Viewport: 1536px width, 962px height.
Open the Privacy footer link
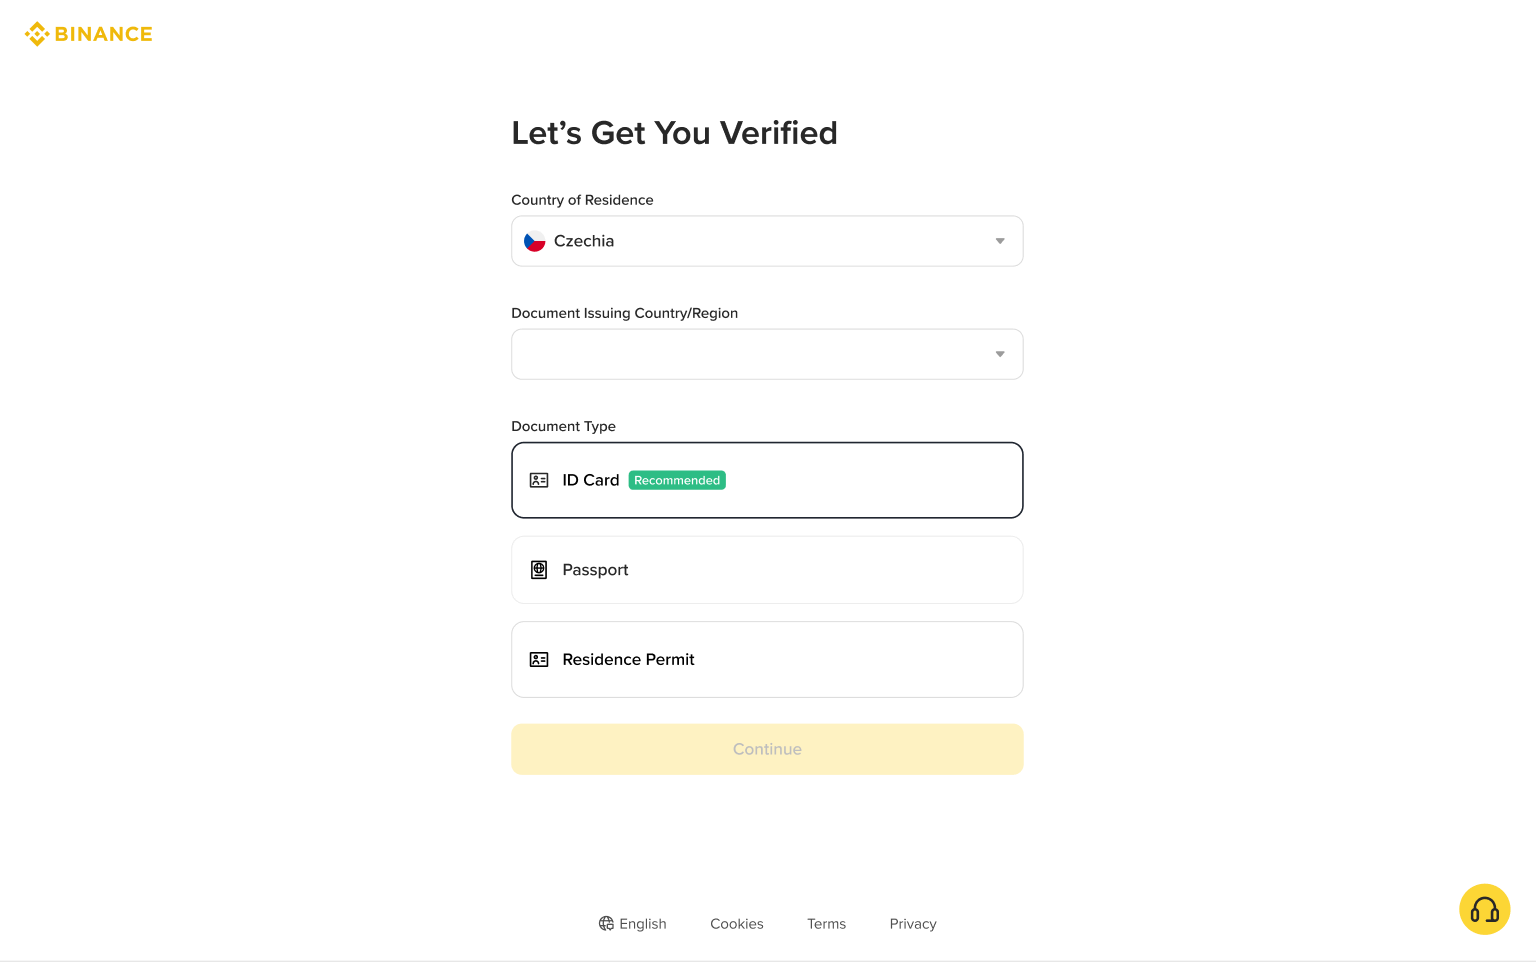tap(913, 924)
